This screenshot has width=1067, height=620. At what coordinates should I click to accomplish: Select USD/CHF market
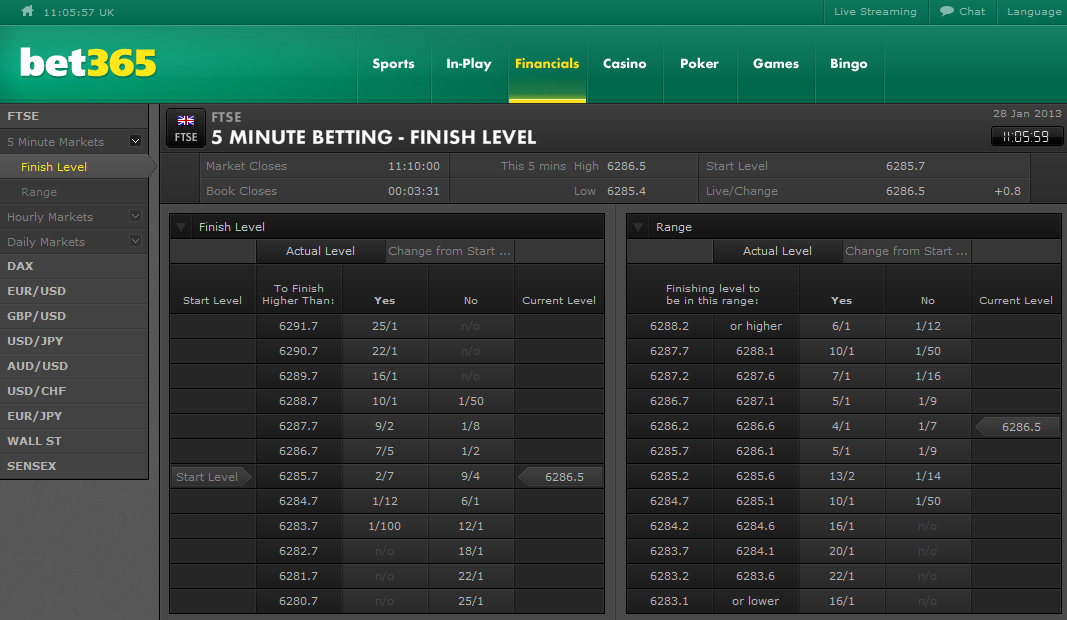(x=74, y=391)
